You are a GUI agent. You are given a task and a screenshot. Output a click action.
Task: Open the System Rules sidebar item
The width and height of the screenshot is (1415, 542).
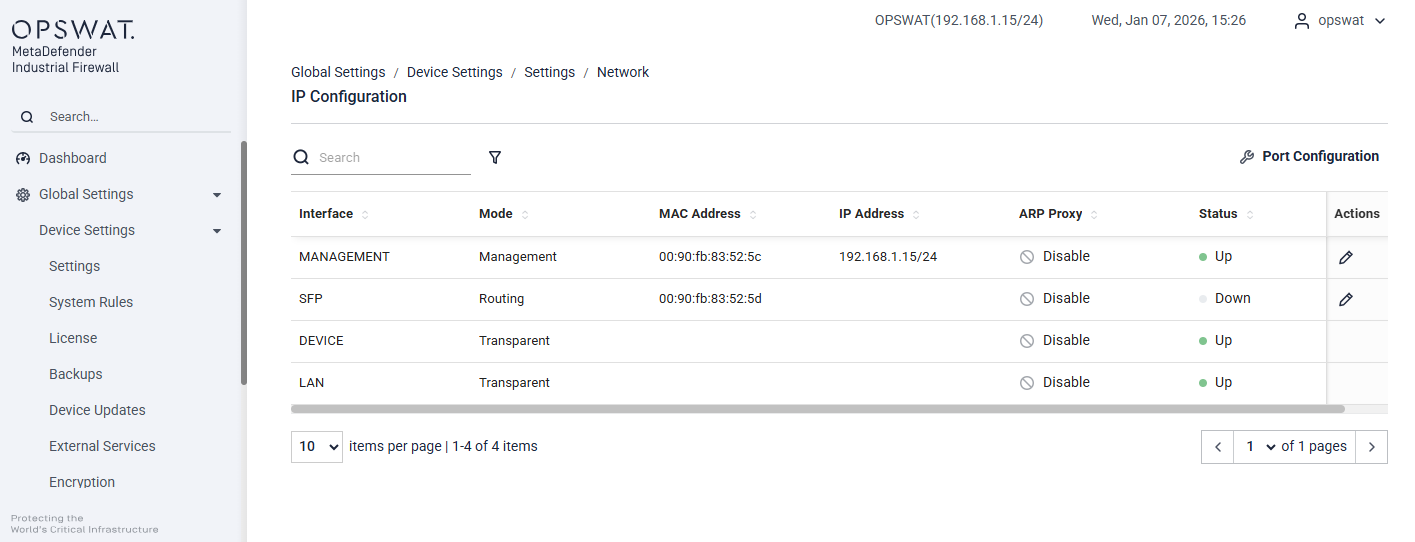(x=91, y=302)
